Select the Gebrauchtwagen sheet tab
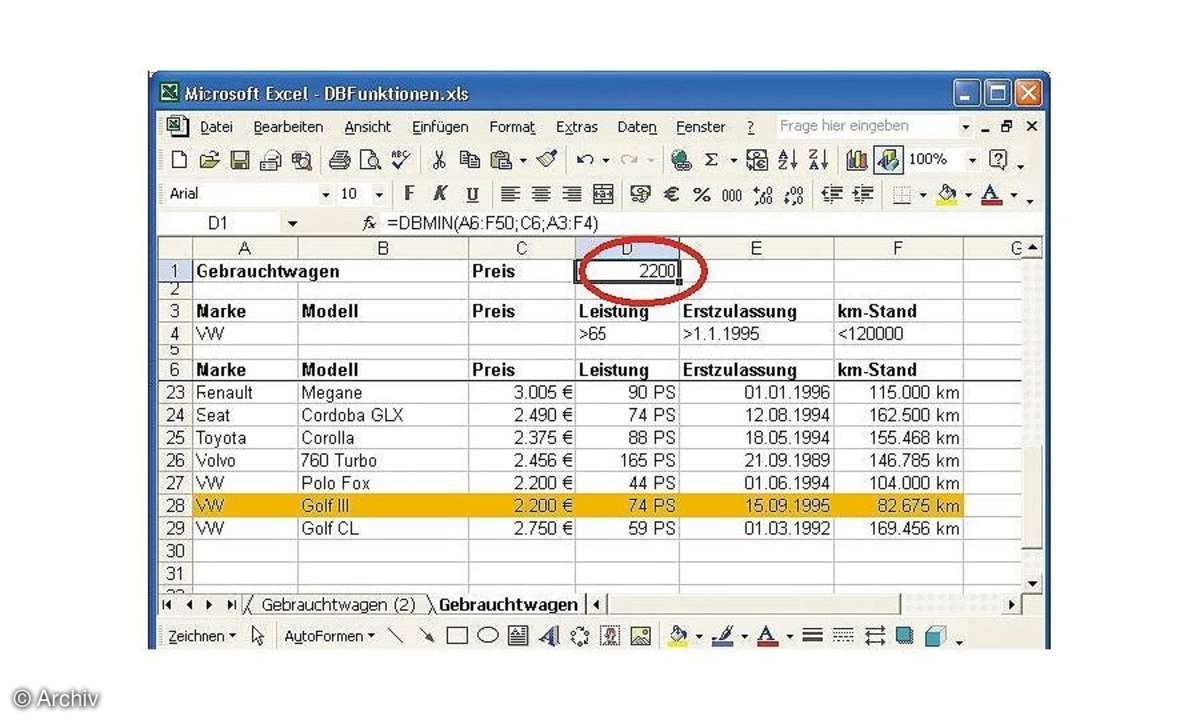This screenshot has height=720, width=1200. click(x=508, y=605)
